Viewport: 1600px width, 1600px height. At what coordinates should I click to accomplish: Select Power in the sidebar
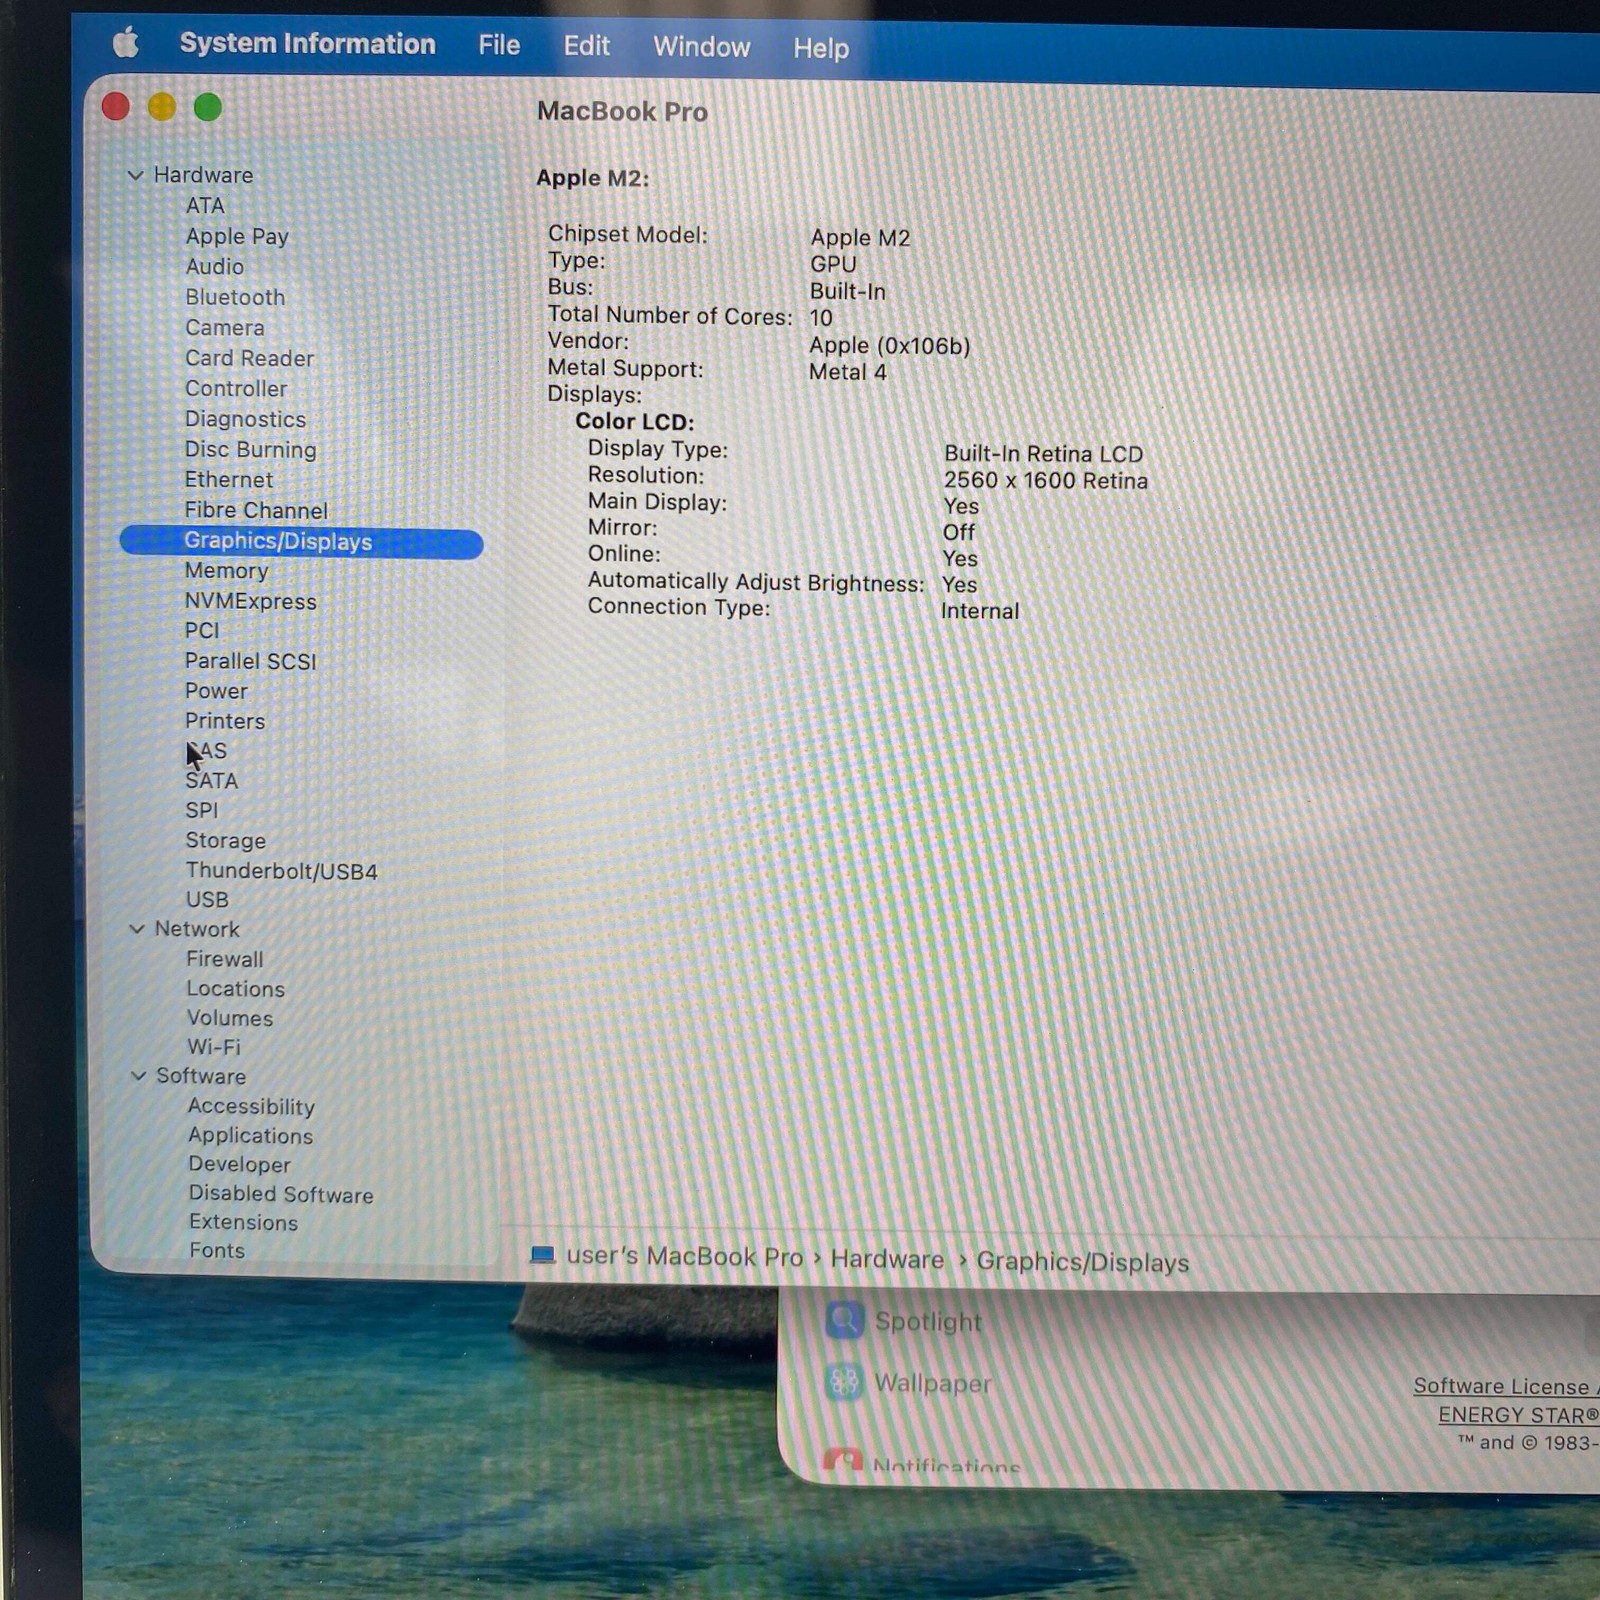216,691
